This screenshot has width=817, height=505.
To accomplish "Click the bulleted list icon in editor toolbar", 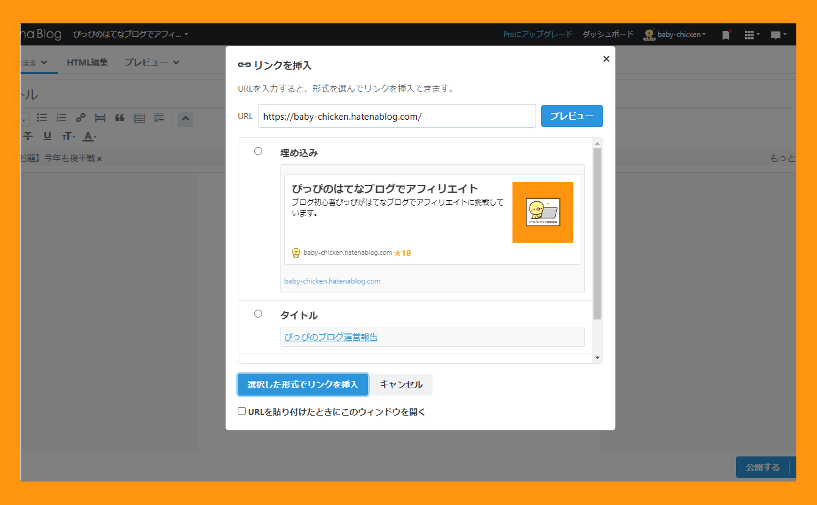I will tap(42, 118).
